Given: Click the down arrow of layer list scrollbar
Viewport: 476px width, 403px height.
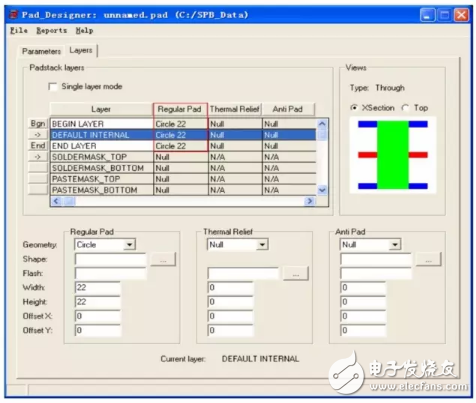Looking at the screenshot, I should tap(322, 190).
